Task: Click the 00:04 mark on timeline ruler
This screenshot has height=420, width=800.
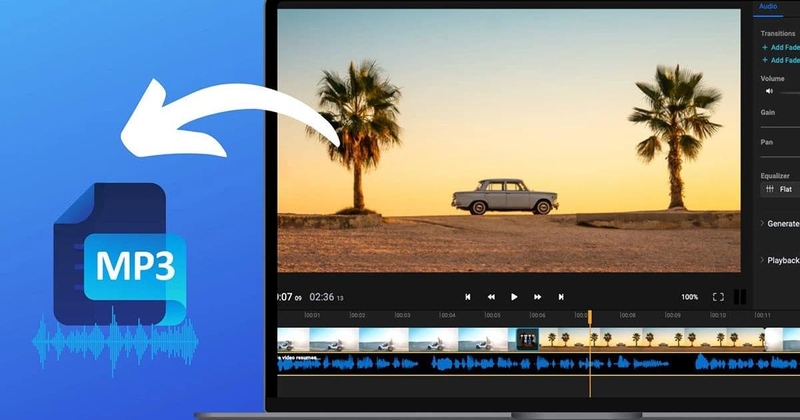Action: [447, 315]
